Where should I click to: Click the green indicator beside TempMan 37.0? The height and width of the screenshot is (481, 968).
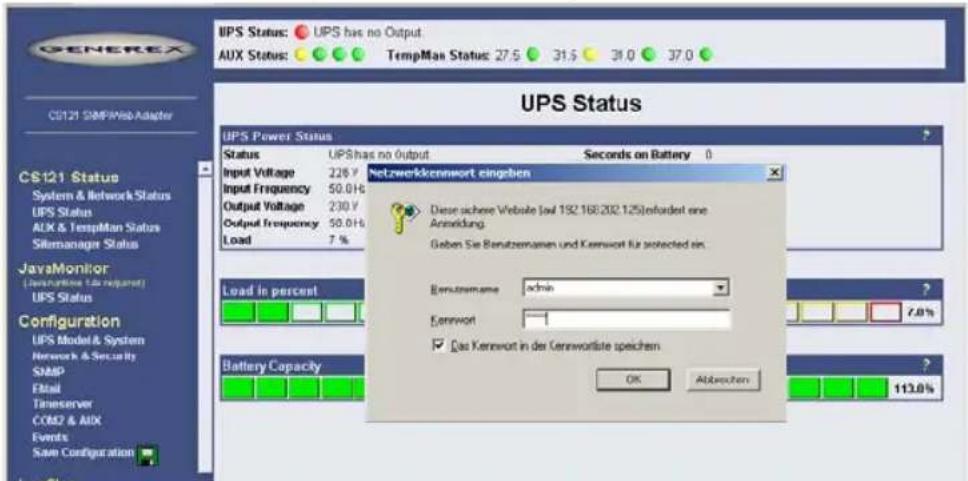705,56
